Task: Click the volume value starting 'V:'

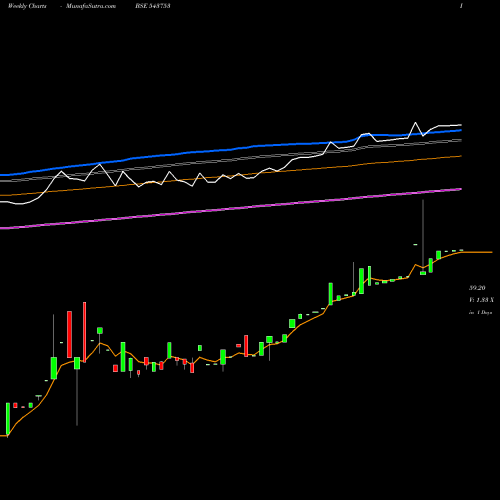Action: pyautogui.click(x=481, y=300)
